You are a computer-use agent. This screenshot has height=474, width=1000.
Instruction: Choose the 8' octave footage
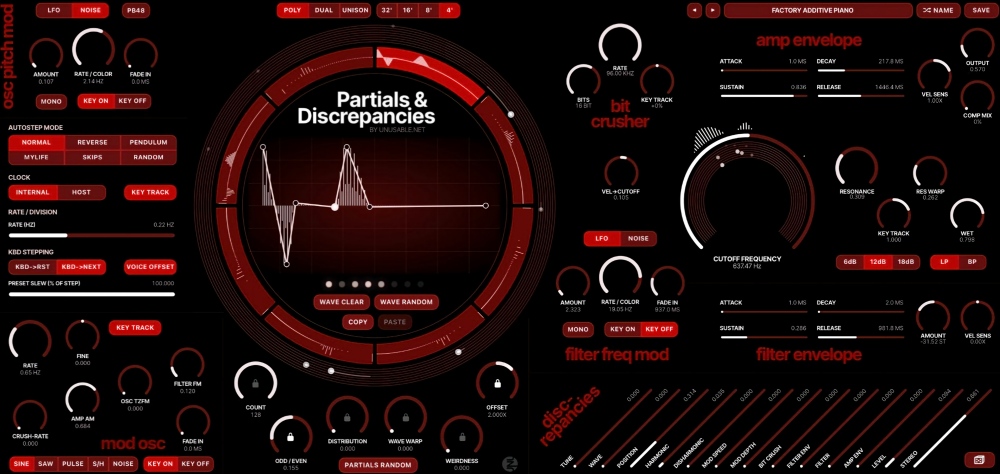(429, 10)
